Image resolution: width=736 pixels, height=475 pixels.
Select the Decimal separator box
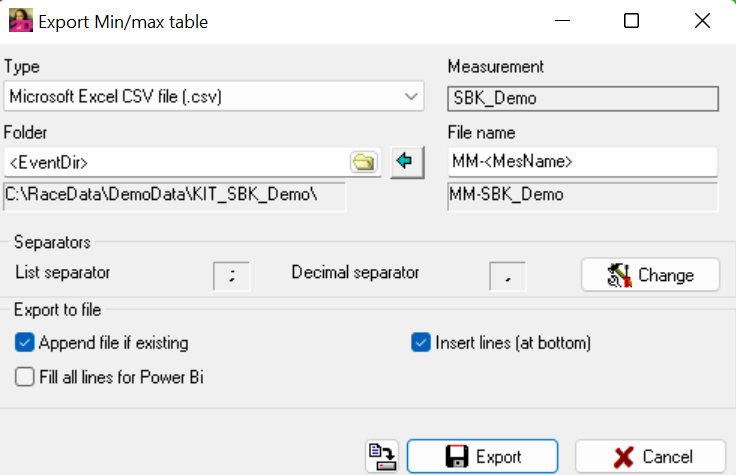507,275
